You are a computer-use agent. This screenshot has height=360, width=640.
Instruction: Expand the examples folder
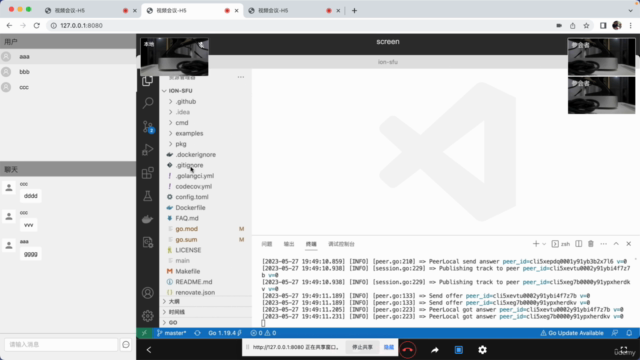pyautogui.click(x=186, y=133)
